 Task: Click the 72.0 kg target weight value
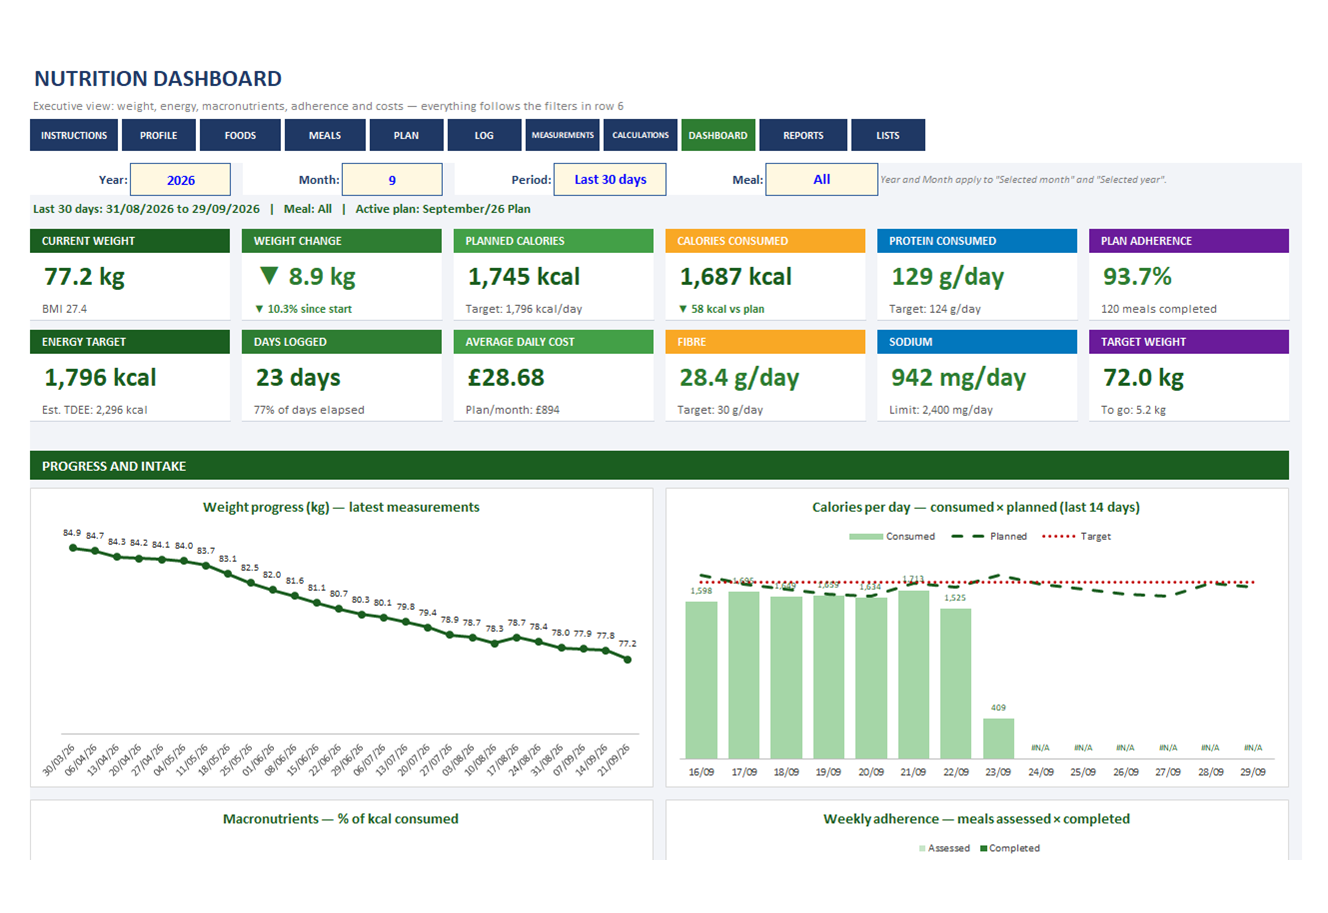pos(1143,378)
